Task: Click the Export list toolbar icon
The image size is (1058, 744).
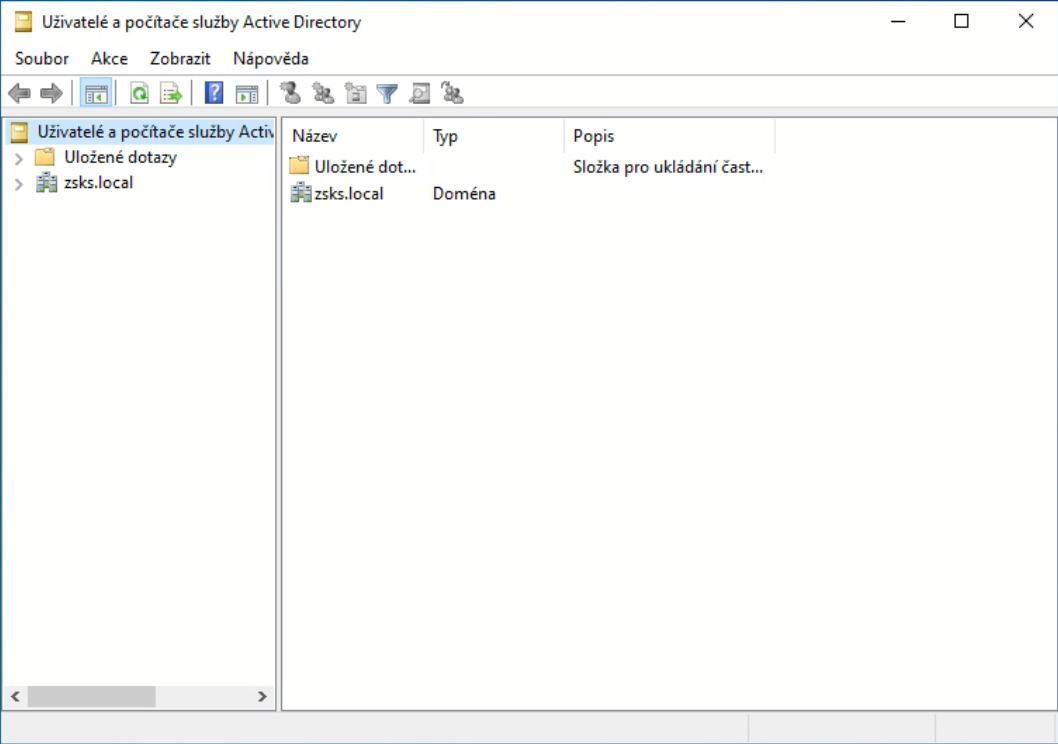Action: point(171,93)
